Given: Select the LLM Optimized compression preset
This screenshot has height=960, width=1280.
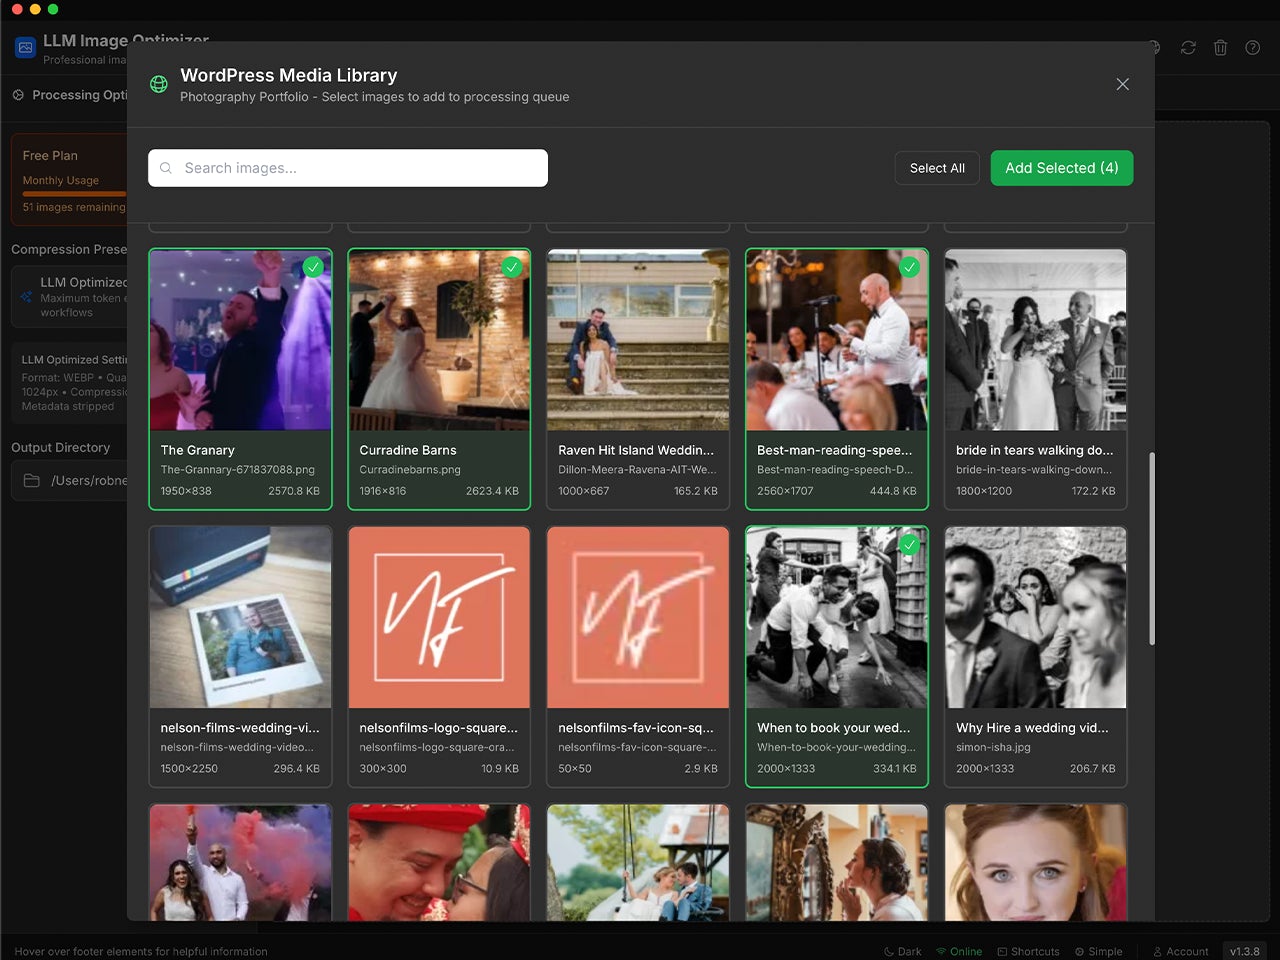Looking at the screenshot, I should click(70, 297).
